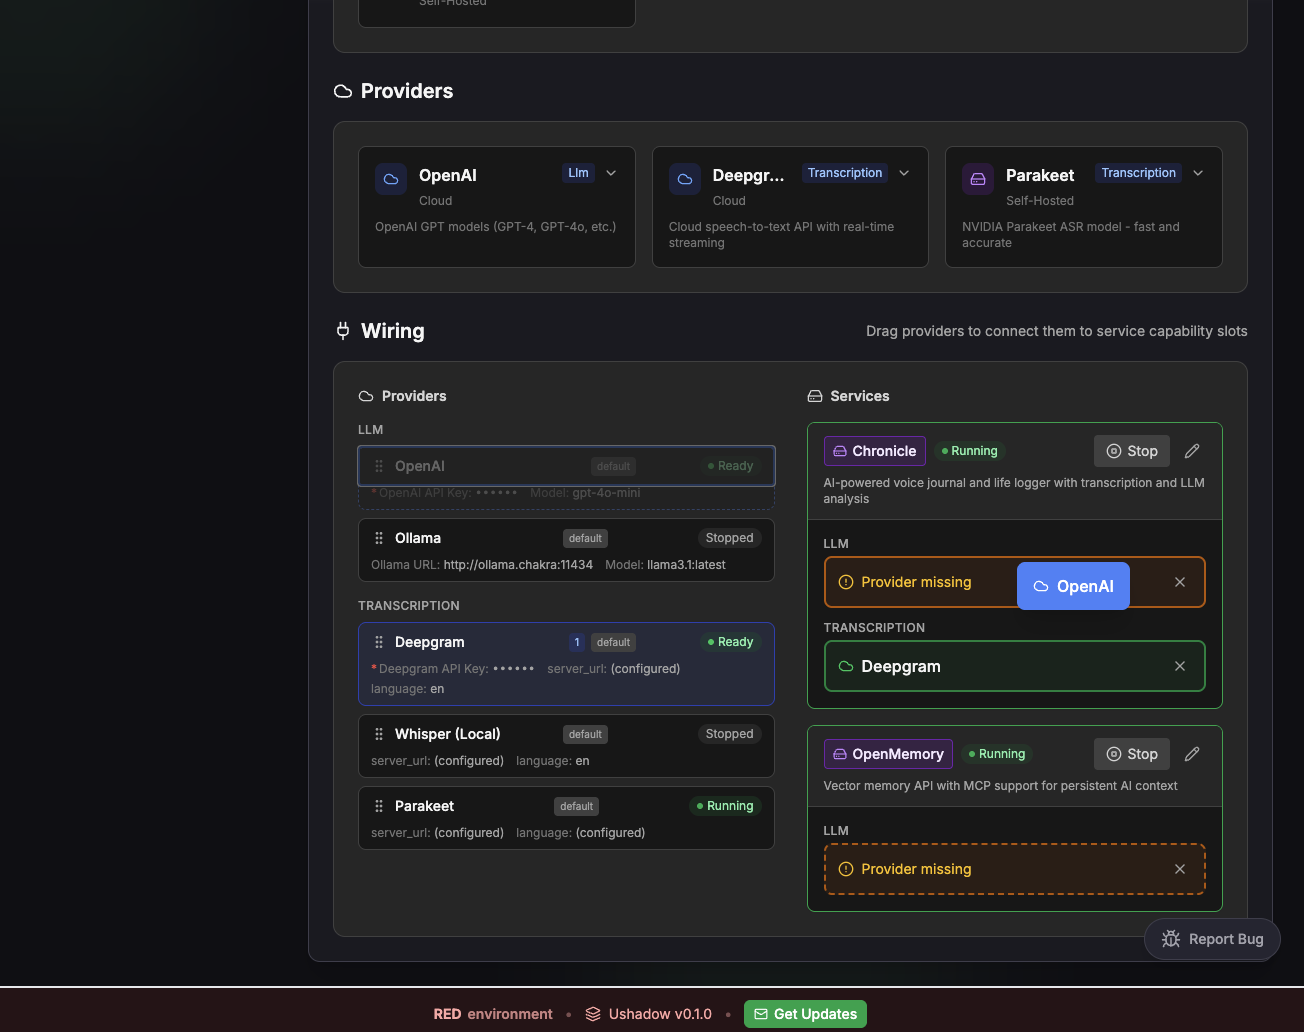Click the drag handle on Ollama provider
This screenshot has height=1032, width=1304.
coord(379,538)
